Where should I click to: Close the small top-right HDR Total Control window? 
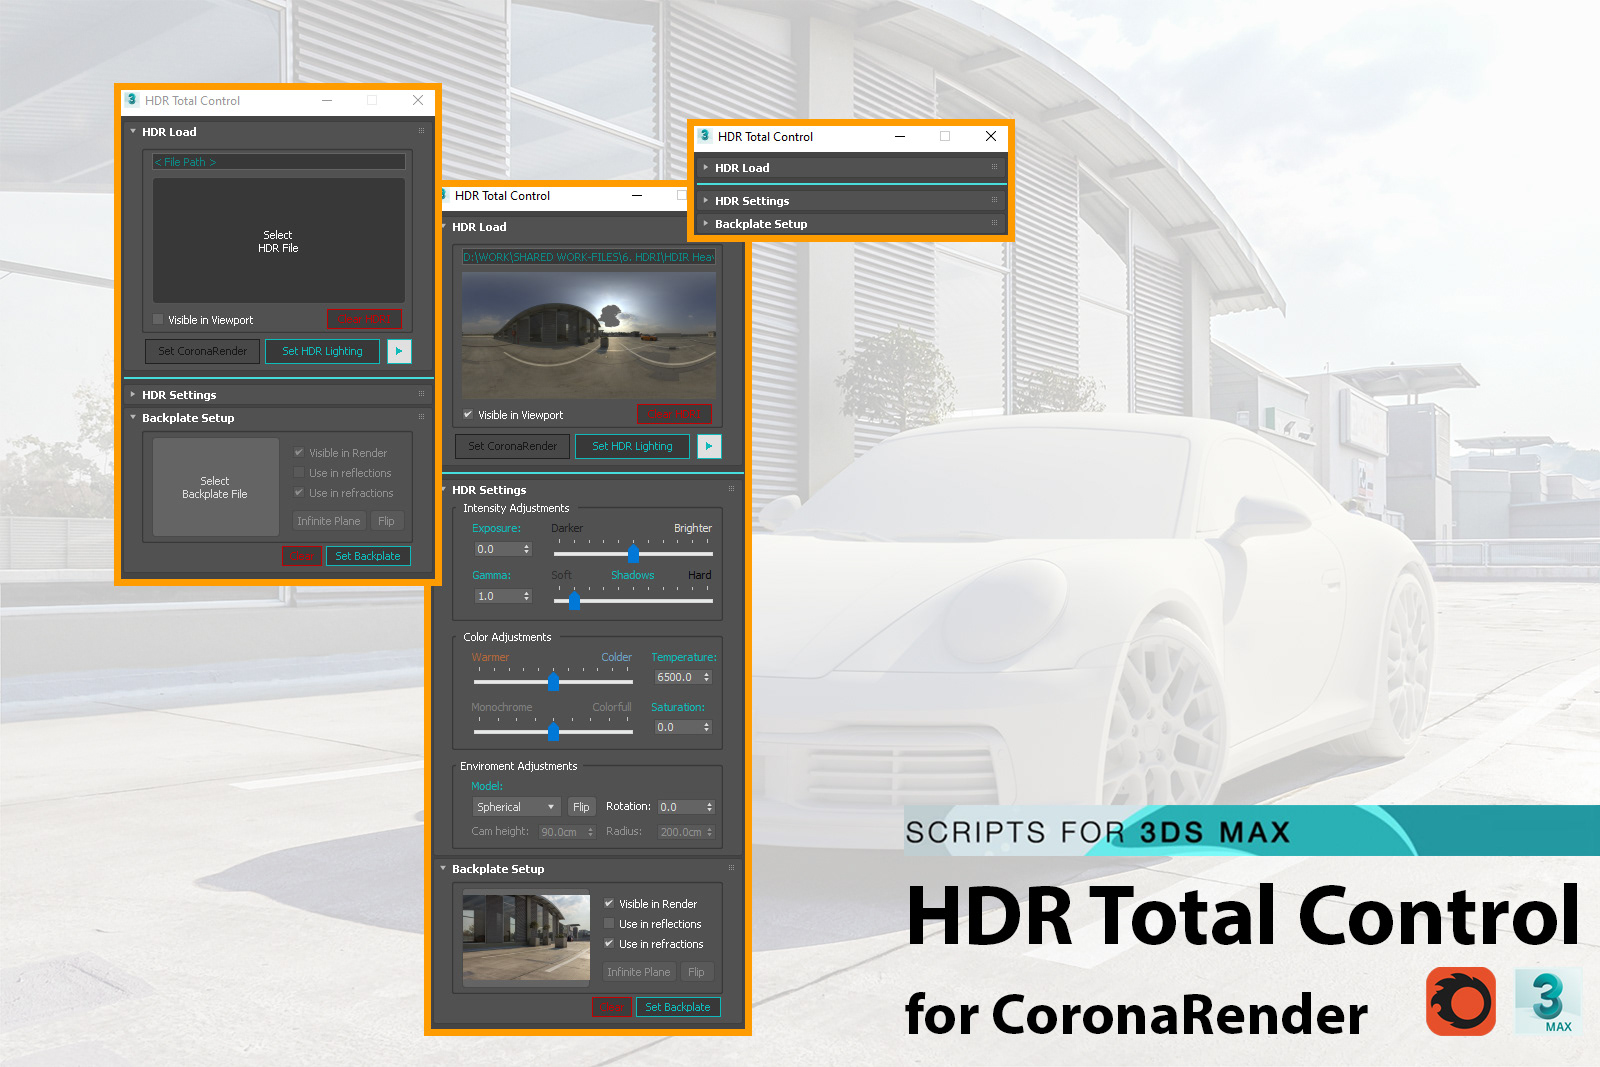991,136
